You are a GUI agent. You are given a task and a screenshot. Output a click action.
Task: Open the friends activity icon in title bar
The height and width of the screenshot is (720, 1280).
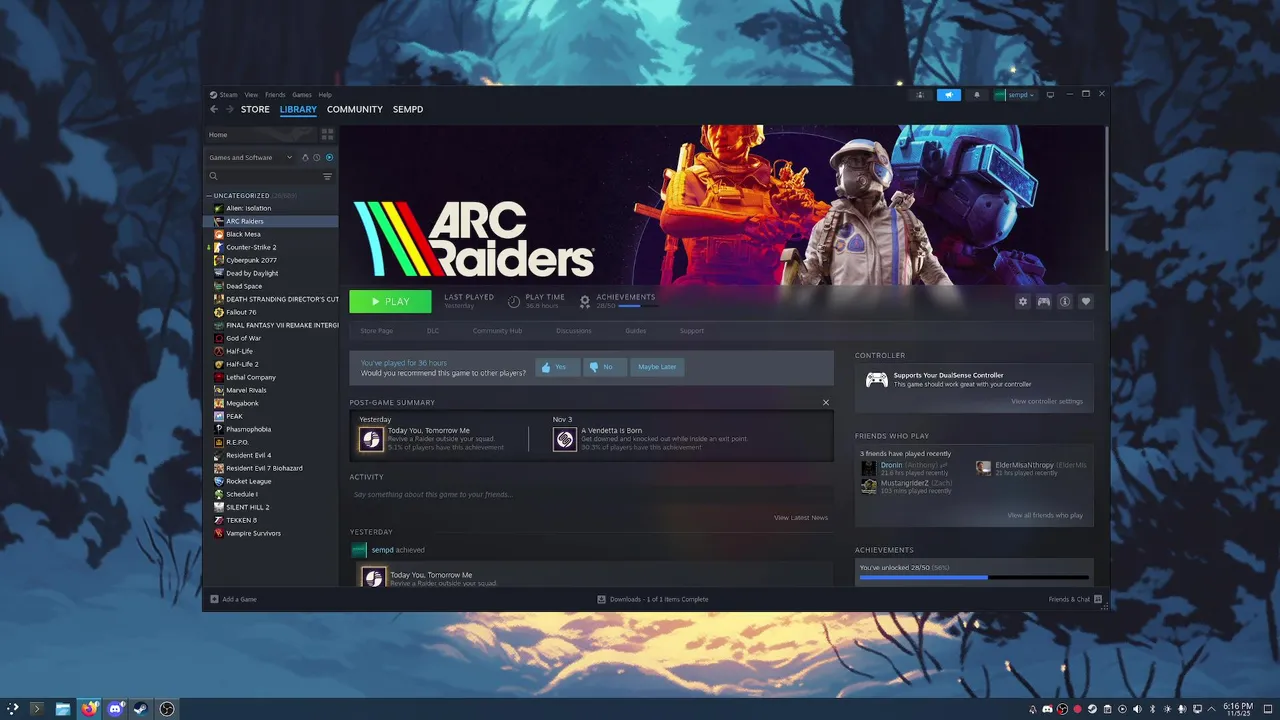920,95
